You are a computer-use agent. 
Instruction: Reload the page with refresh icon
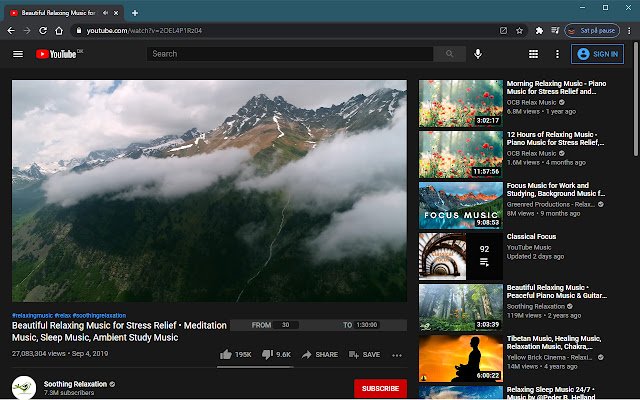pyautogui.click(x=43, y=31)
